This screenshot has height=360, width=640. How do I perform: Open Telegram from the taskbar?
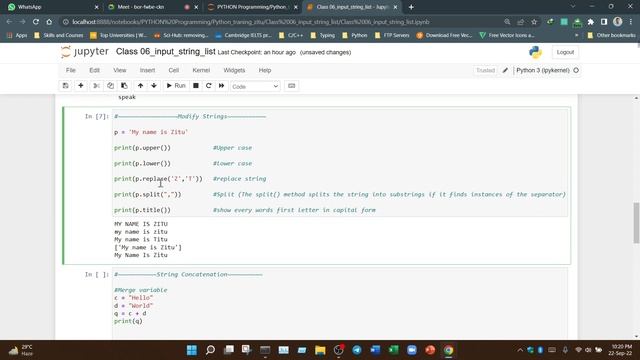pos(357,350)
